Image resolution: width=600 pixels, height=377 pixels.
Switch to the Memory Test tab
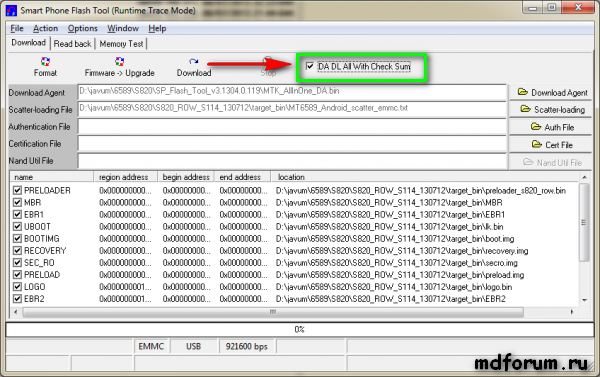[x=121, y=44]
